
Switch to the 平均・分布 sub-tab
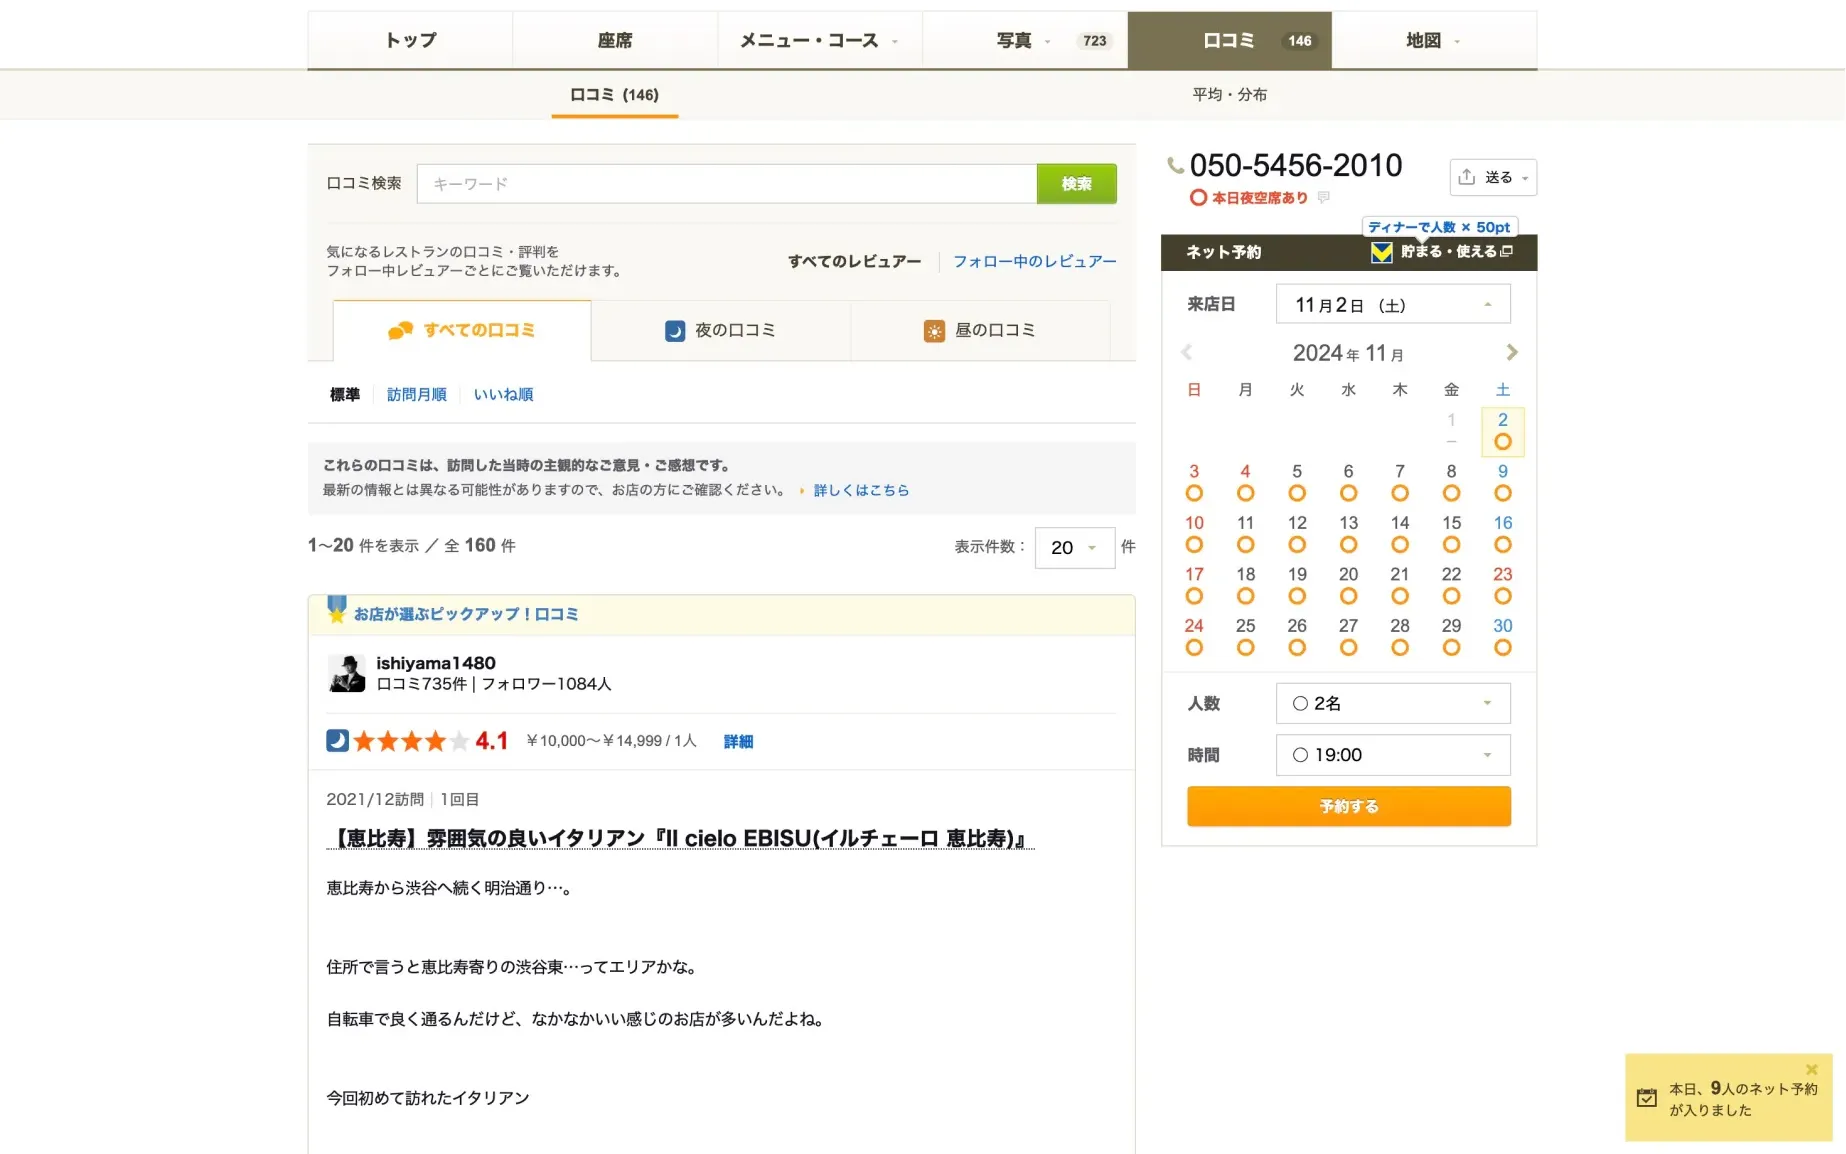tap(1229, 94)
